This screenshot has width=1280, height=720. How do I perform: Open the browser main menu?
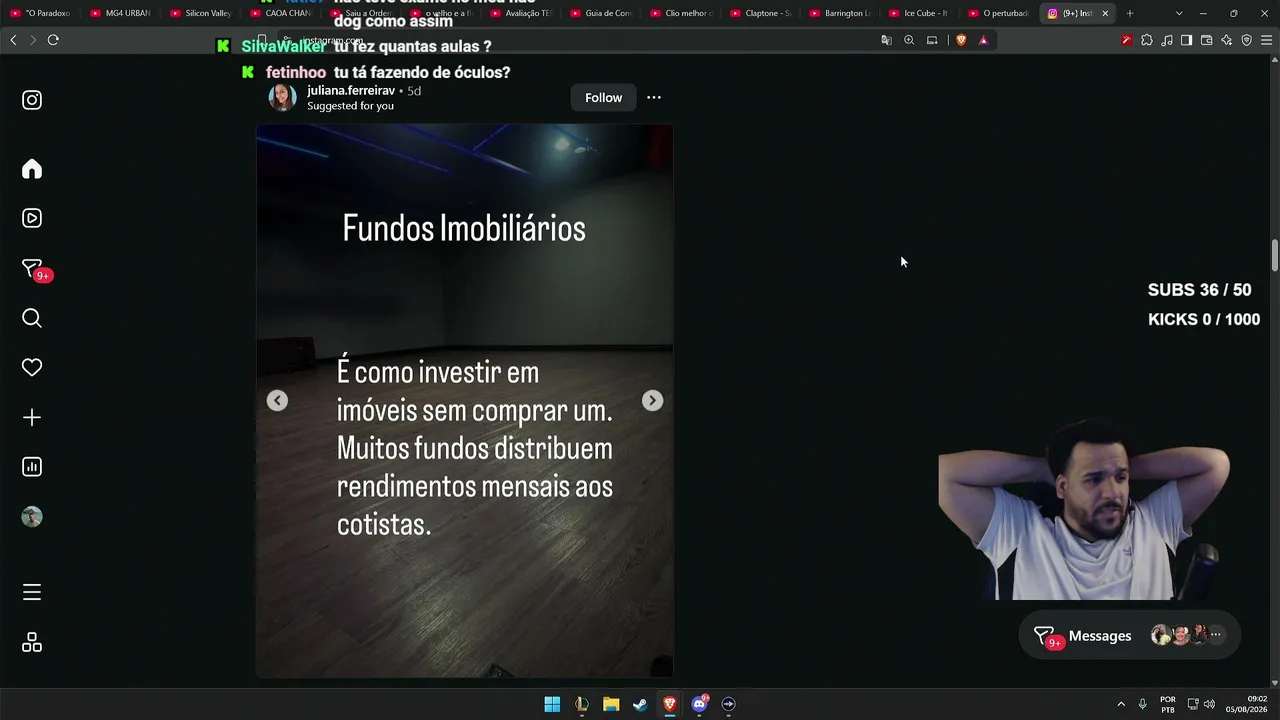click(x=1266, y=40)
